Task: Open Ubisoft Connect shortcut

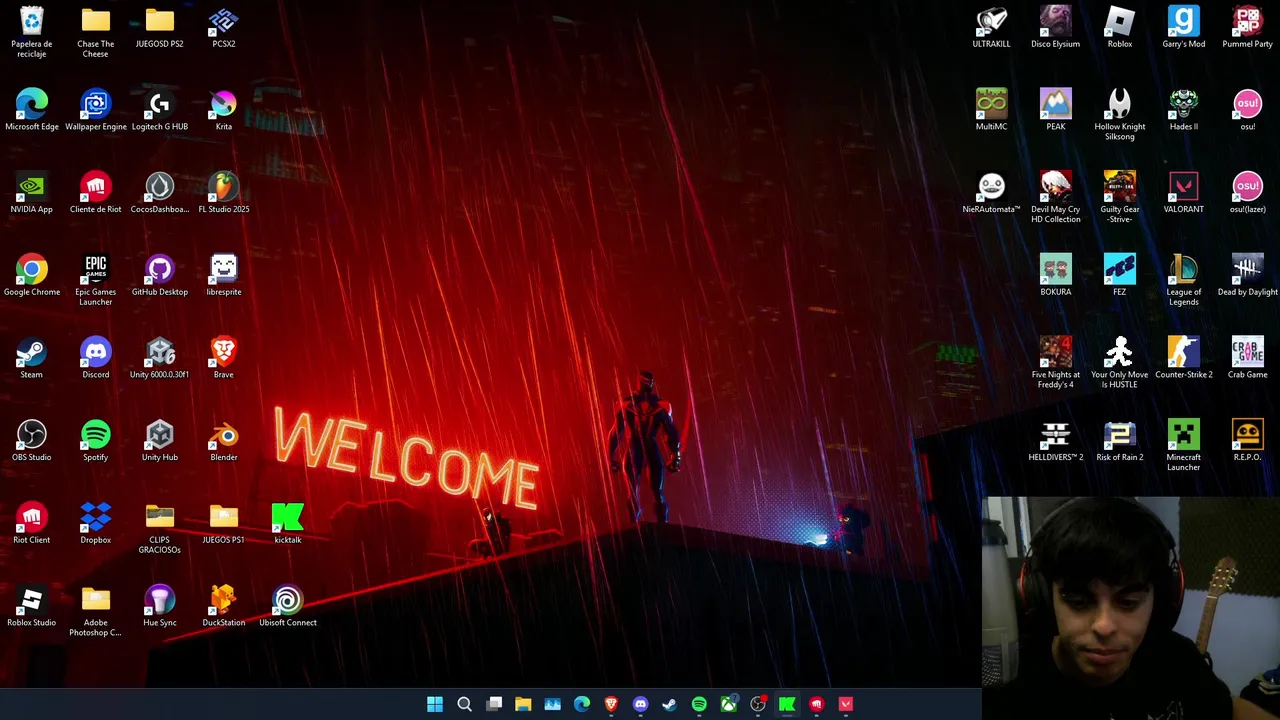Action: click(288, 607)
